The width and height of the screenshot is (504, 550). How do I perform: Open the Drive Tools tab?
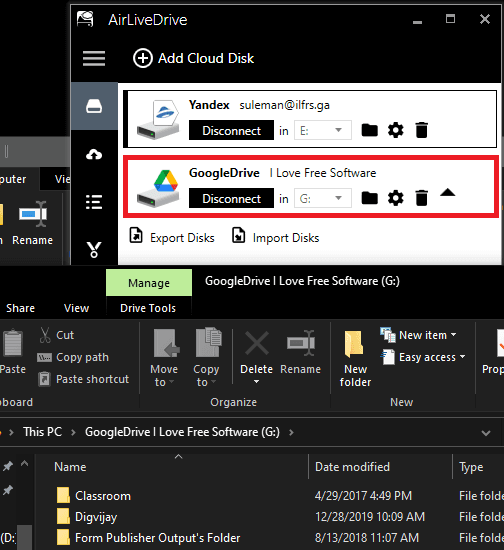click(148, 308)
